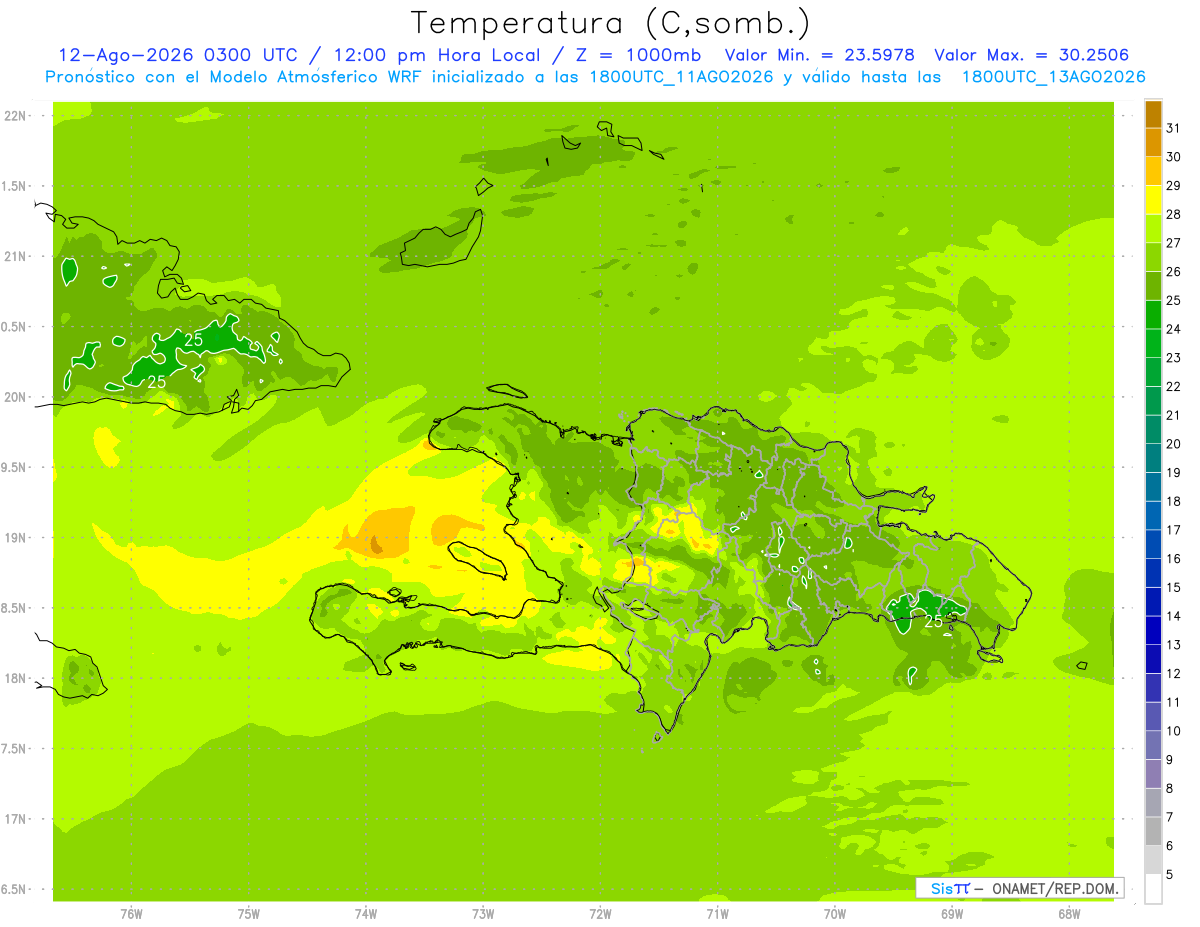This screenshot has width=1200, height=927.
Task: Click the "1800UTC_13AGO2026" valid-until time
Action: click(x=1053, y=77)
